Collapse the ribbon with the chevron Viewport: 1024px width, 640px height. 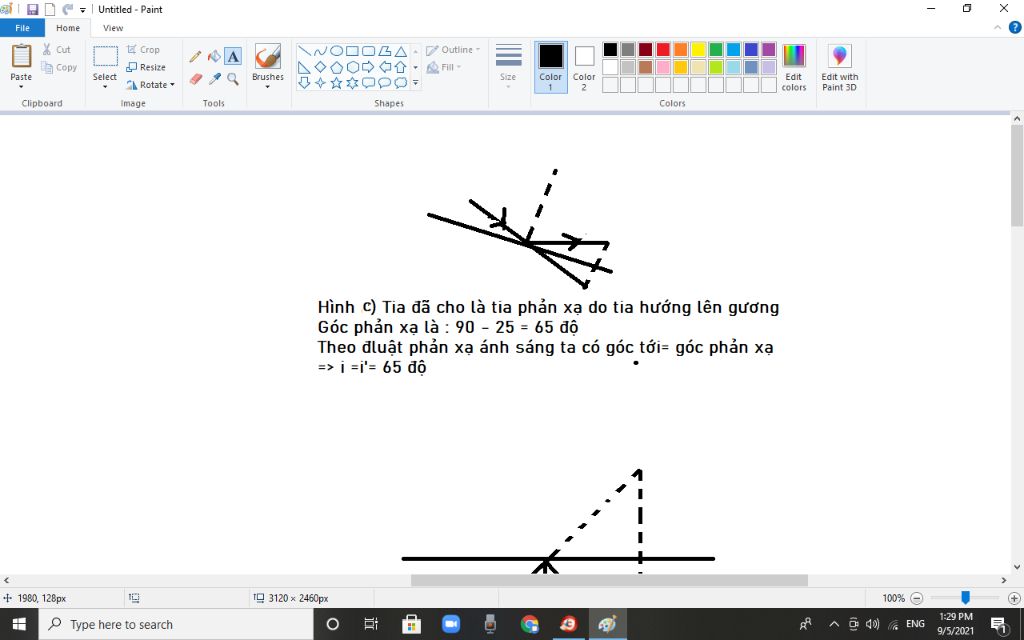998,27
